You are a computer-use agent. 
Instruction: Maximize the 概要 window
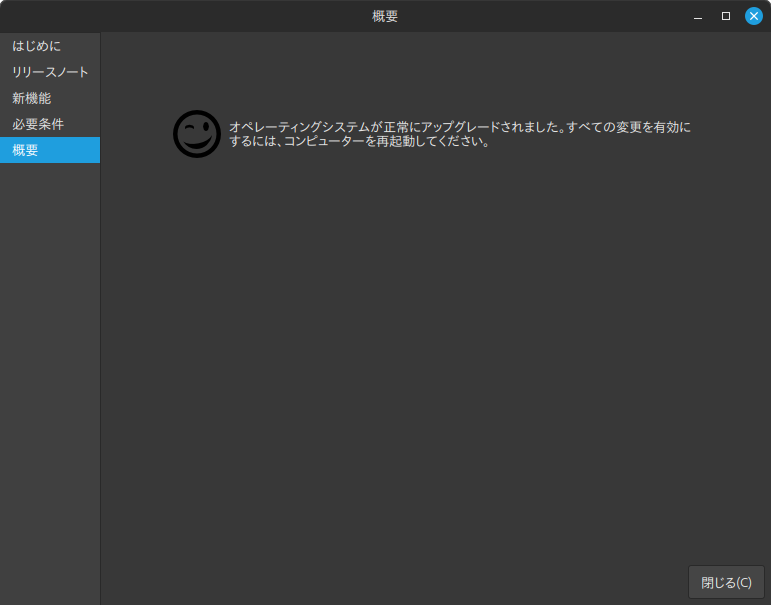(726, 16)
